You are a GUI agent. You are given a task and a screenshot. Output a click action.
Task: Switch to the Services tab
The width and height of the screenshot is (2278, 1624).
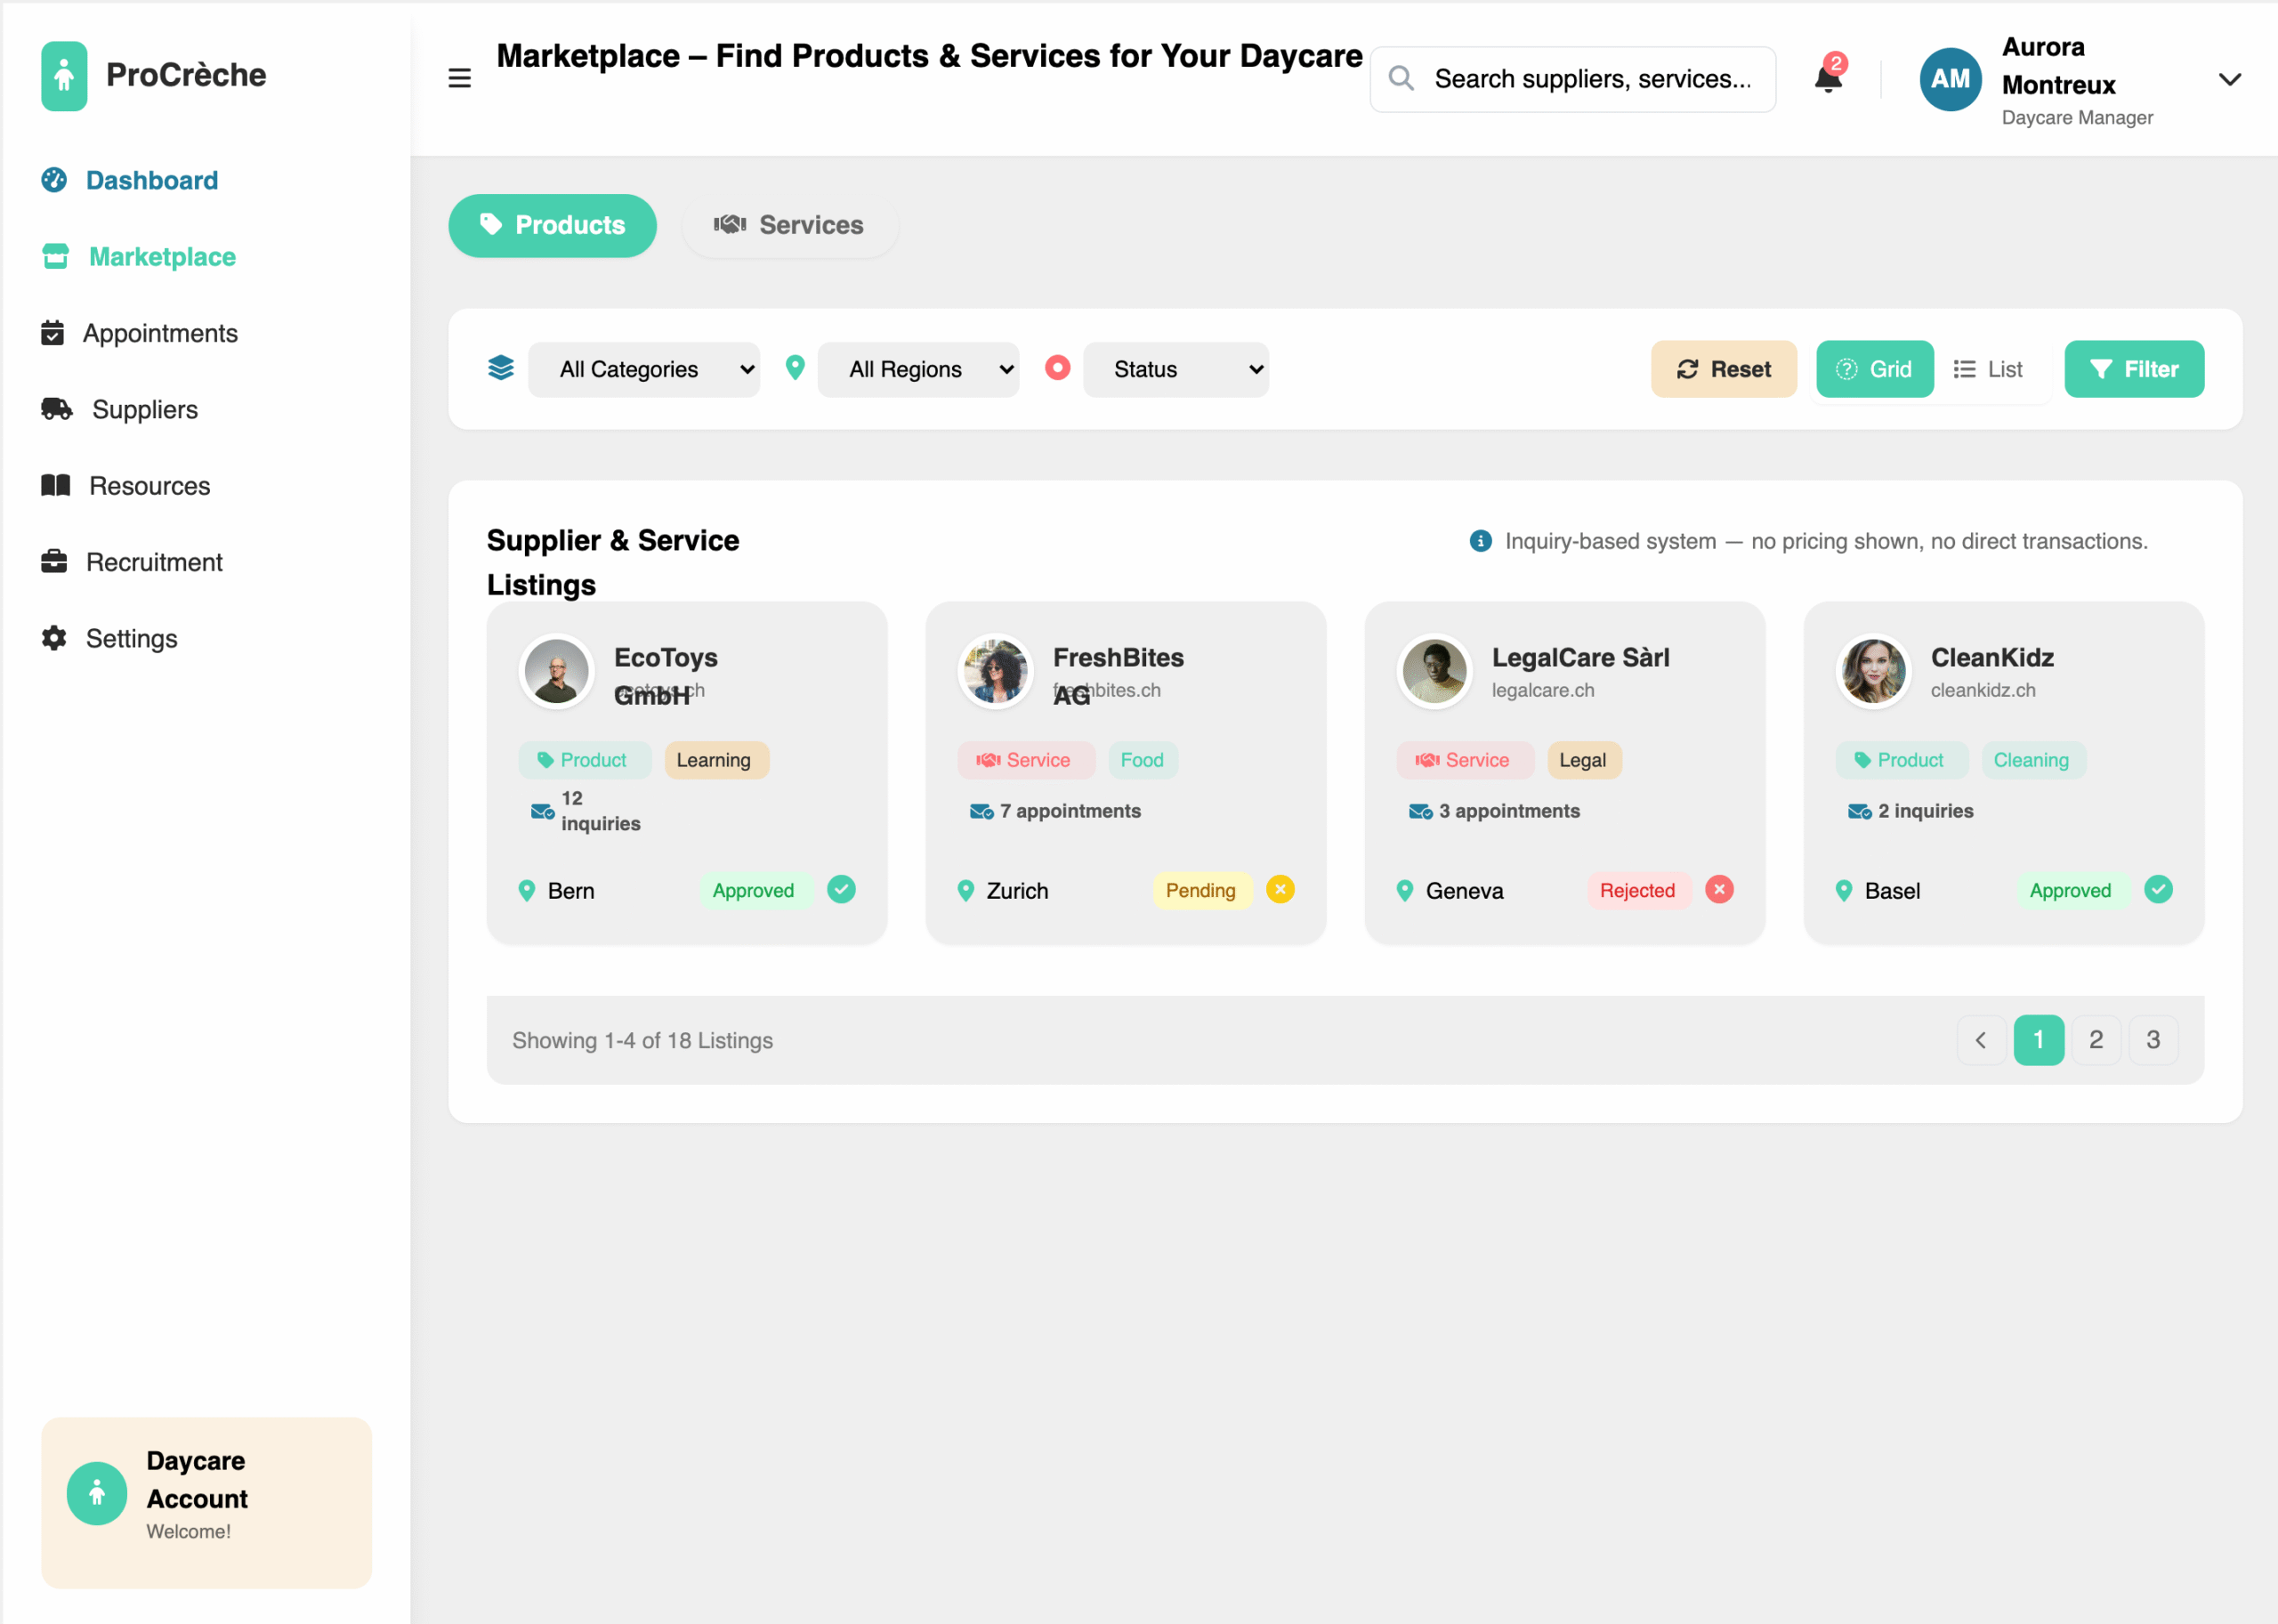[x=789, y=225]
